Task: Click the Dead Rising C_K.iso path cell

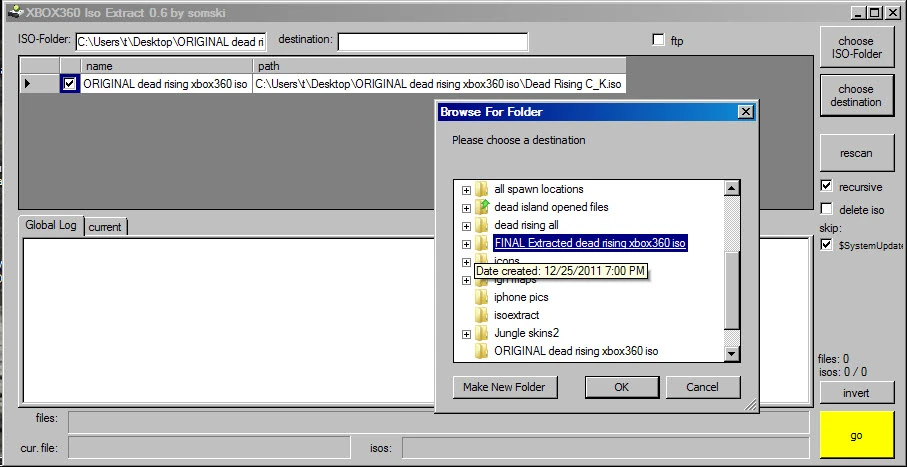Action: tap(439, 84)
